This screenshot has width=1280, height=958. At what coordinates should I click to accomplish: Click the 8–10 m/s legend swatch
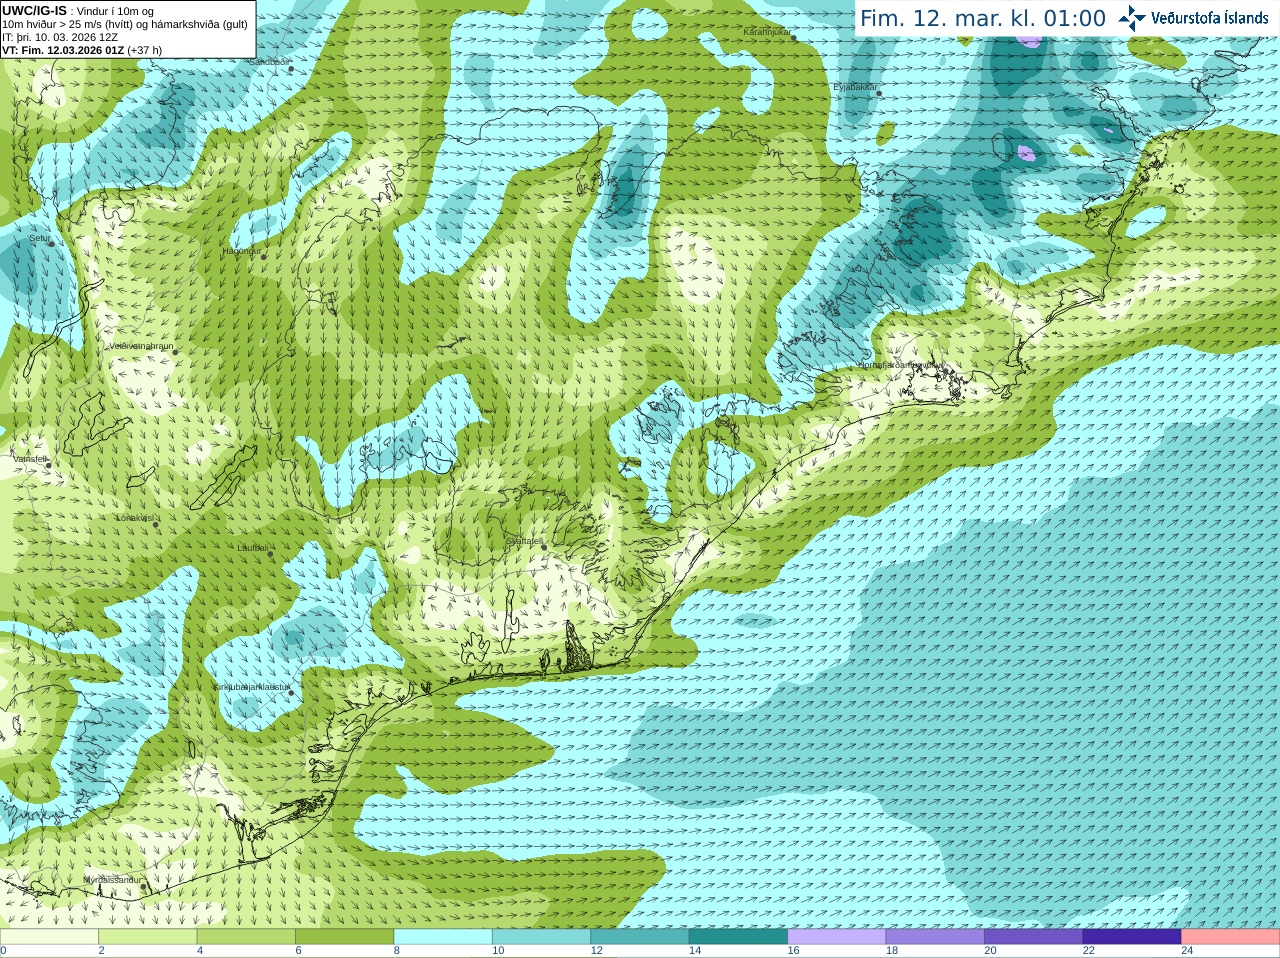(443, 937)
